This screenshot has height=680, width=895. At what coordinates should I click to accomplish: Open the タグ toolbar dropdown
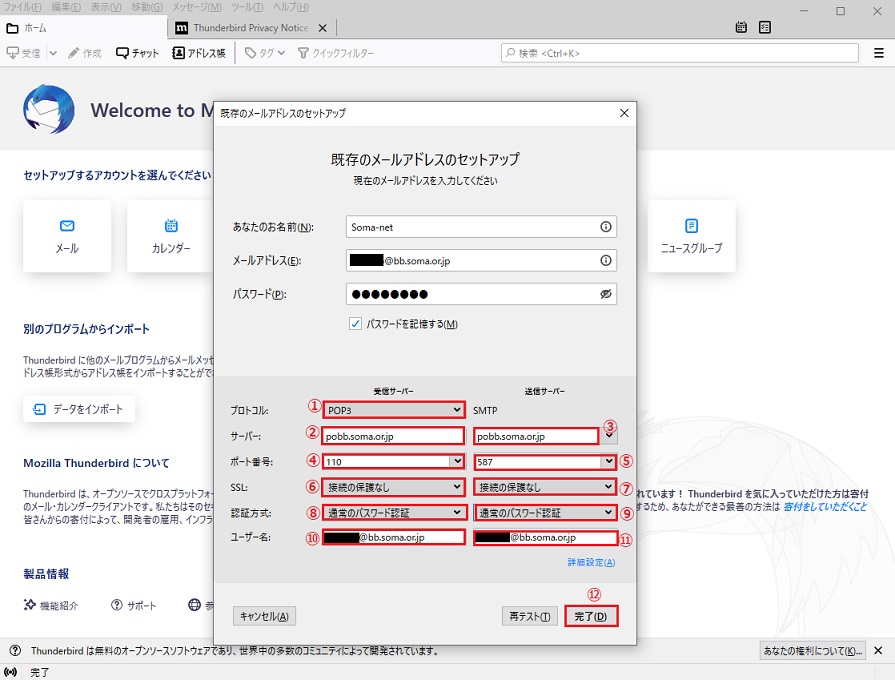(265, 53)
